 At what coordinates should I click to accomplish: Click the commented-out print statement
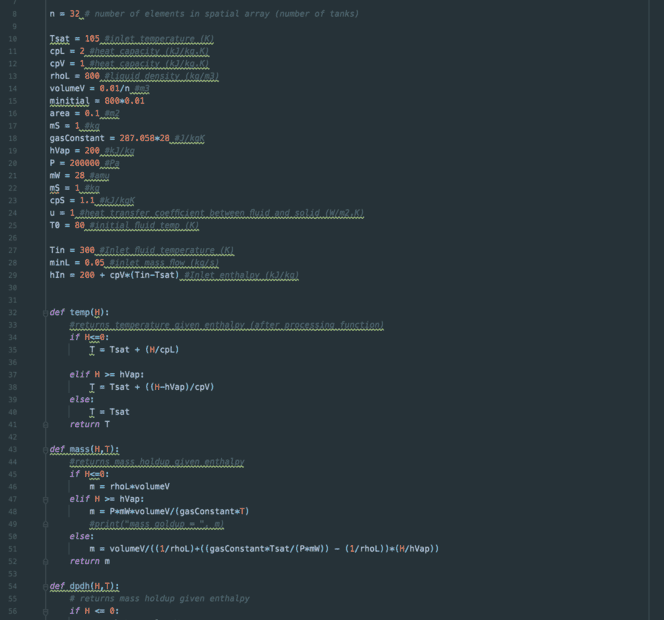156,523
